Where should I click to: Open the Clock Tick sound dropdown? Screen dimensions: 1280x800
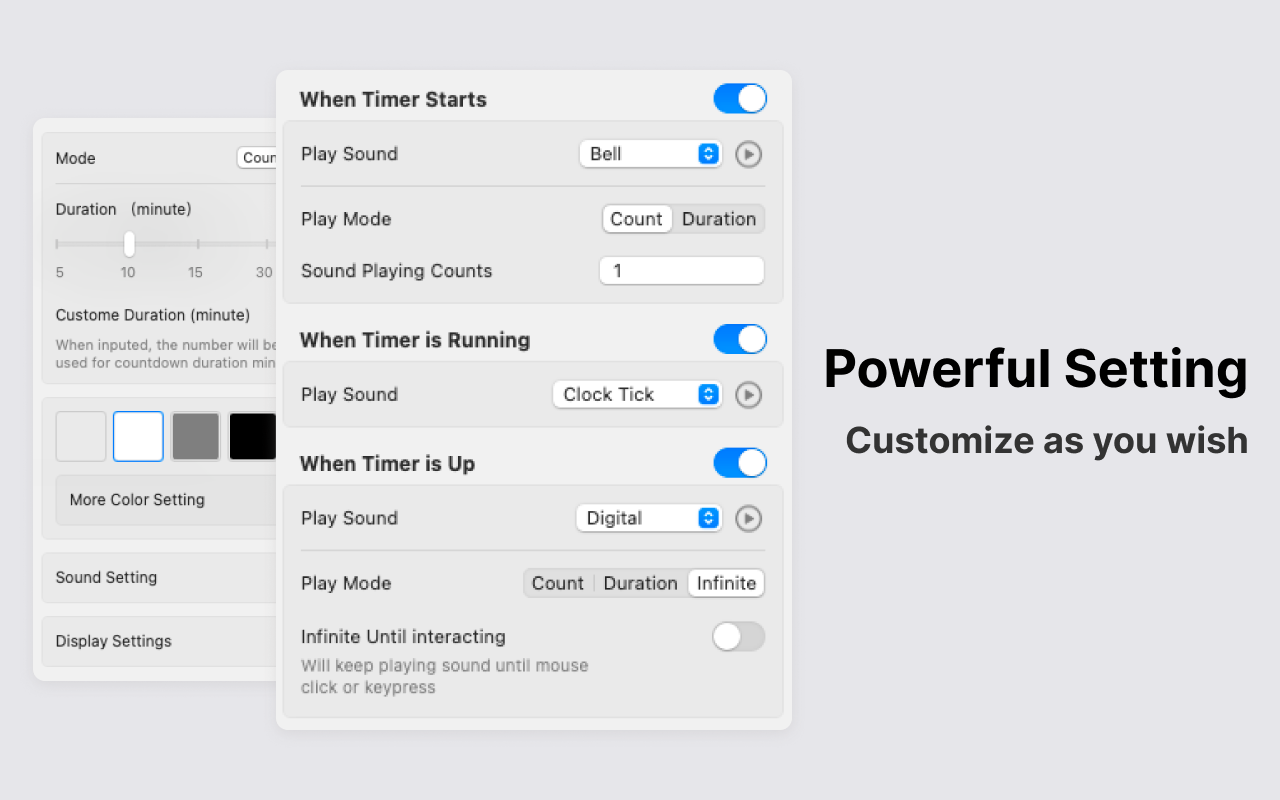[x=637, y=394]
